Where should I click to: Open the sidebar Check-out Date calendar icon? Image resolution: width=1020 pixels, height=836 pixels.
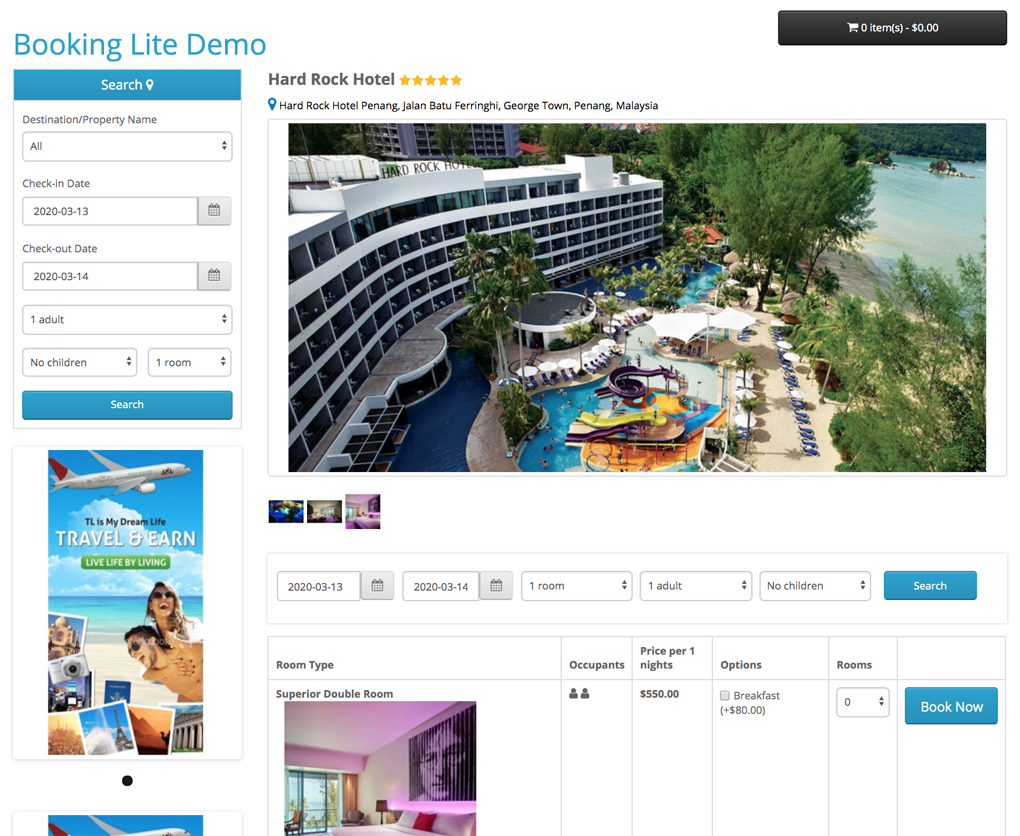click(214, 276)
